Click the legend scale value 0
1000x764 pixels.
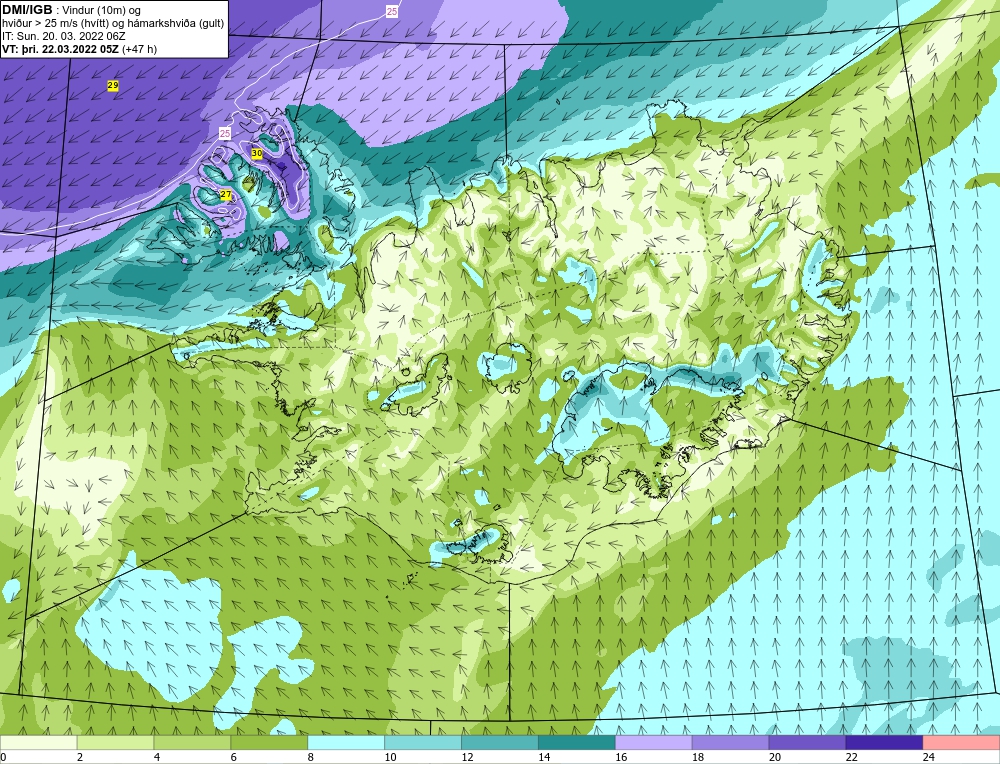pos(3,757)
